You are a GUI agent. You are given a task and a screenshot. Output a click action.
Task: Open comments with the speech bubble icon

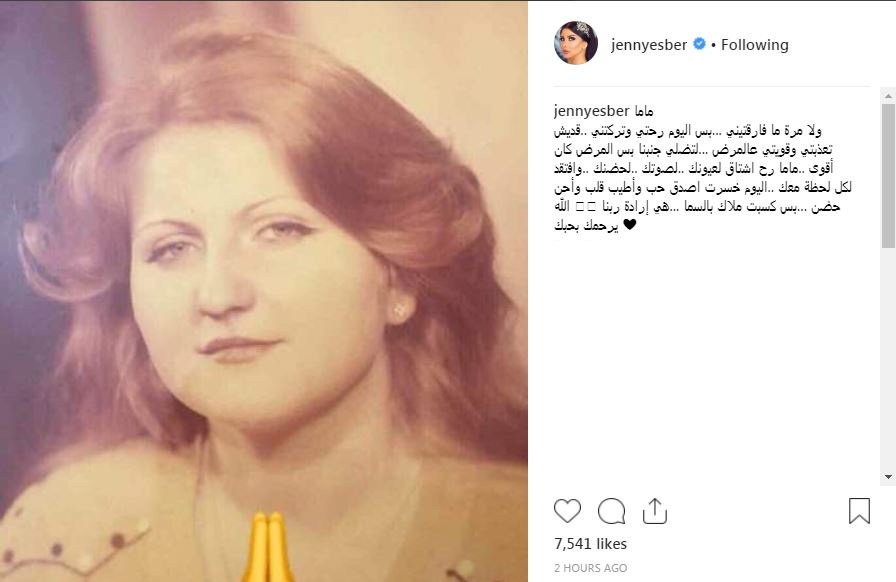click(x=611, y=511)
